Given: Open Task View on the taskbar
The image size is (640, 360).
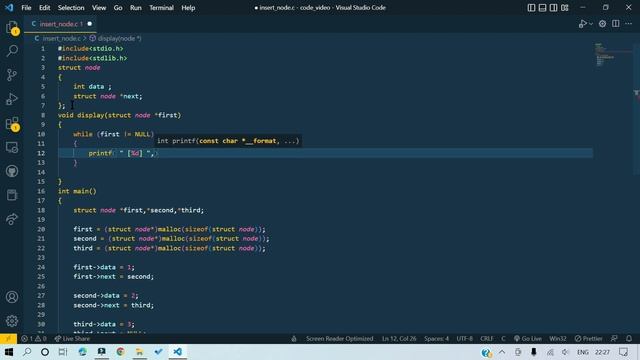Looking at the screenshot, I should (63, 352).
